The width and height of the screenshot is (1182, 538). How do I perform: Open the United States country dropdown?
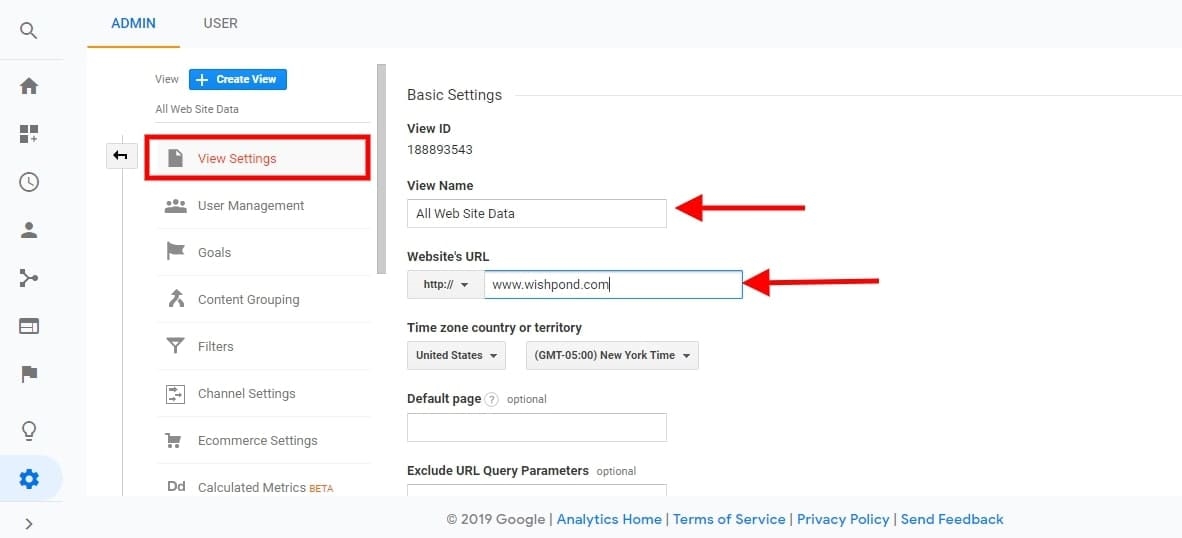coord(456,356)
